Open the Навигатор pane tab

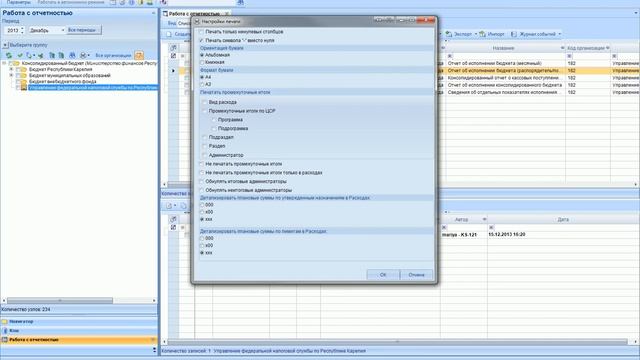[x=79, y=322]
